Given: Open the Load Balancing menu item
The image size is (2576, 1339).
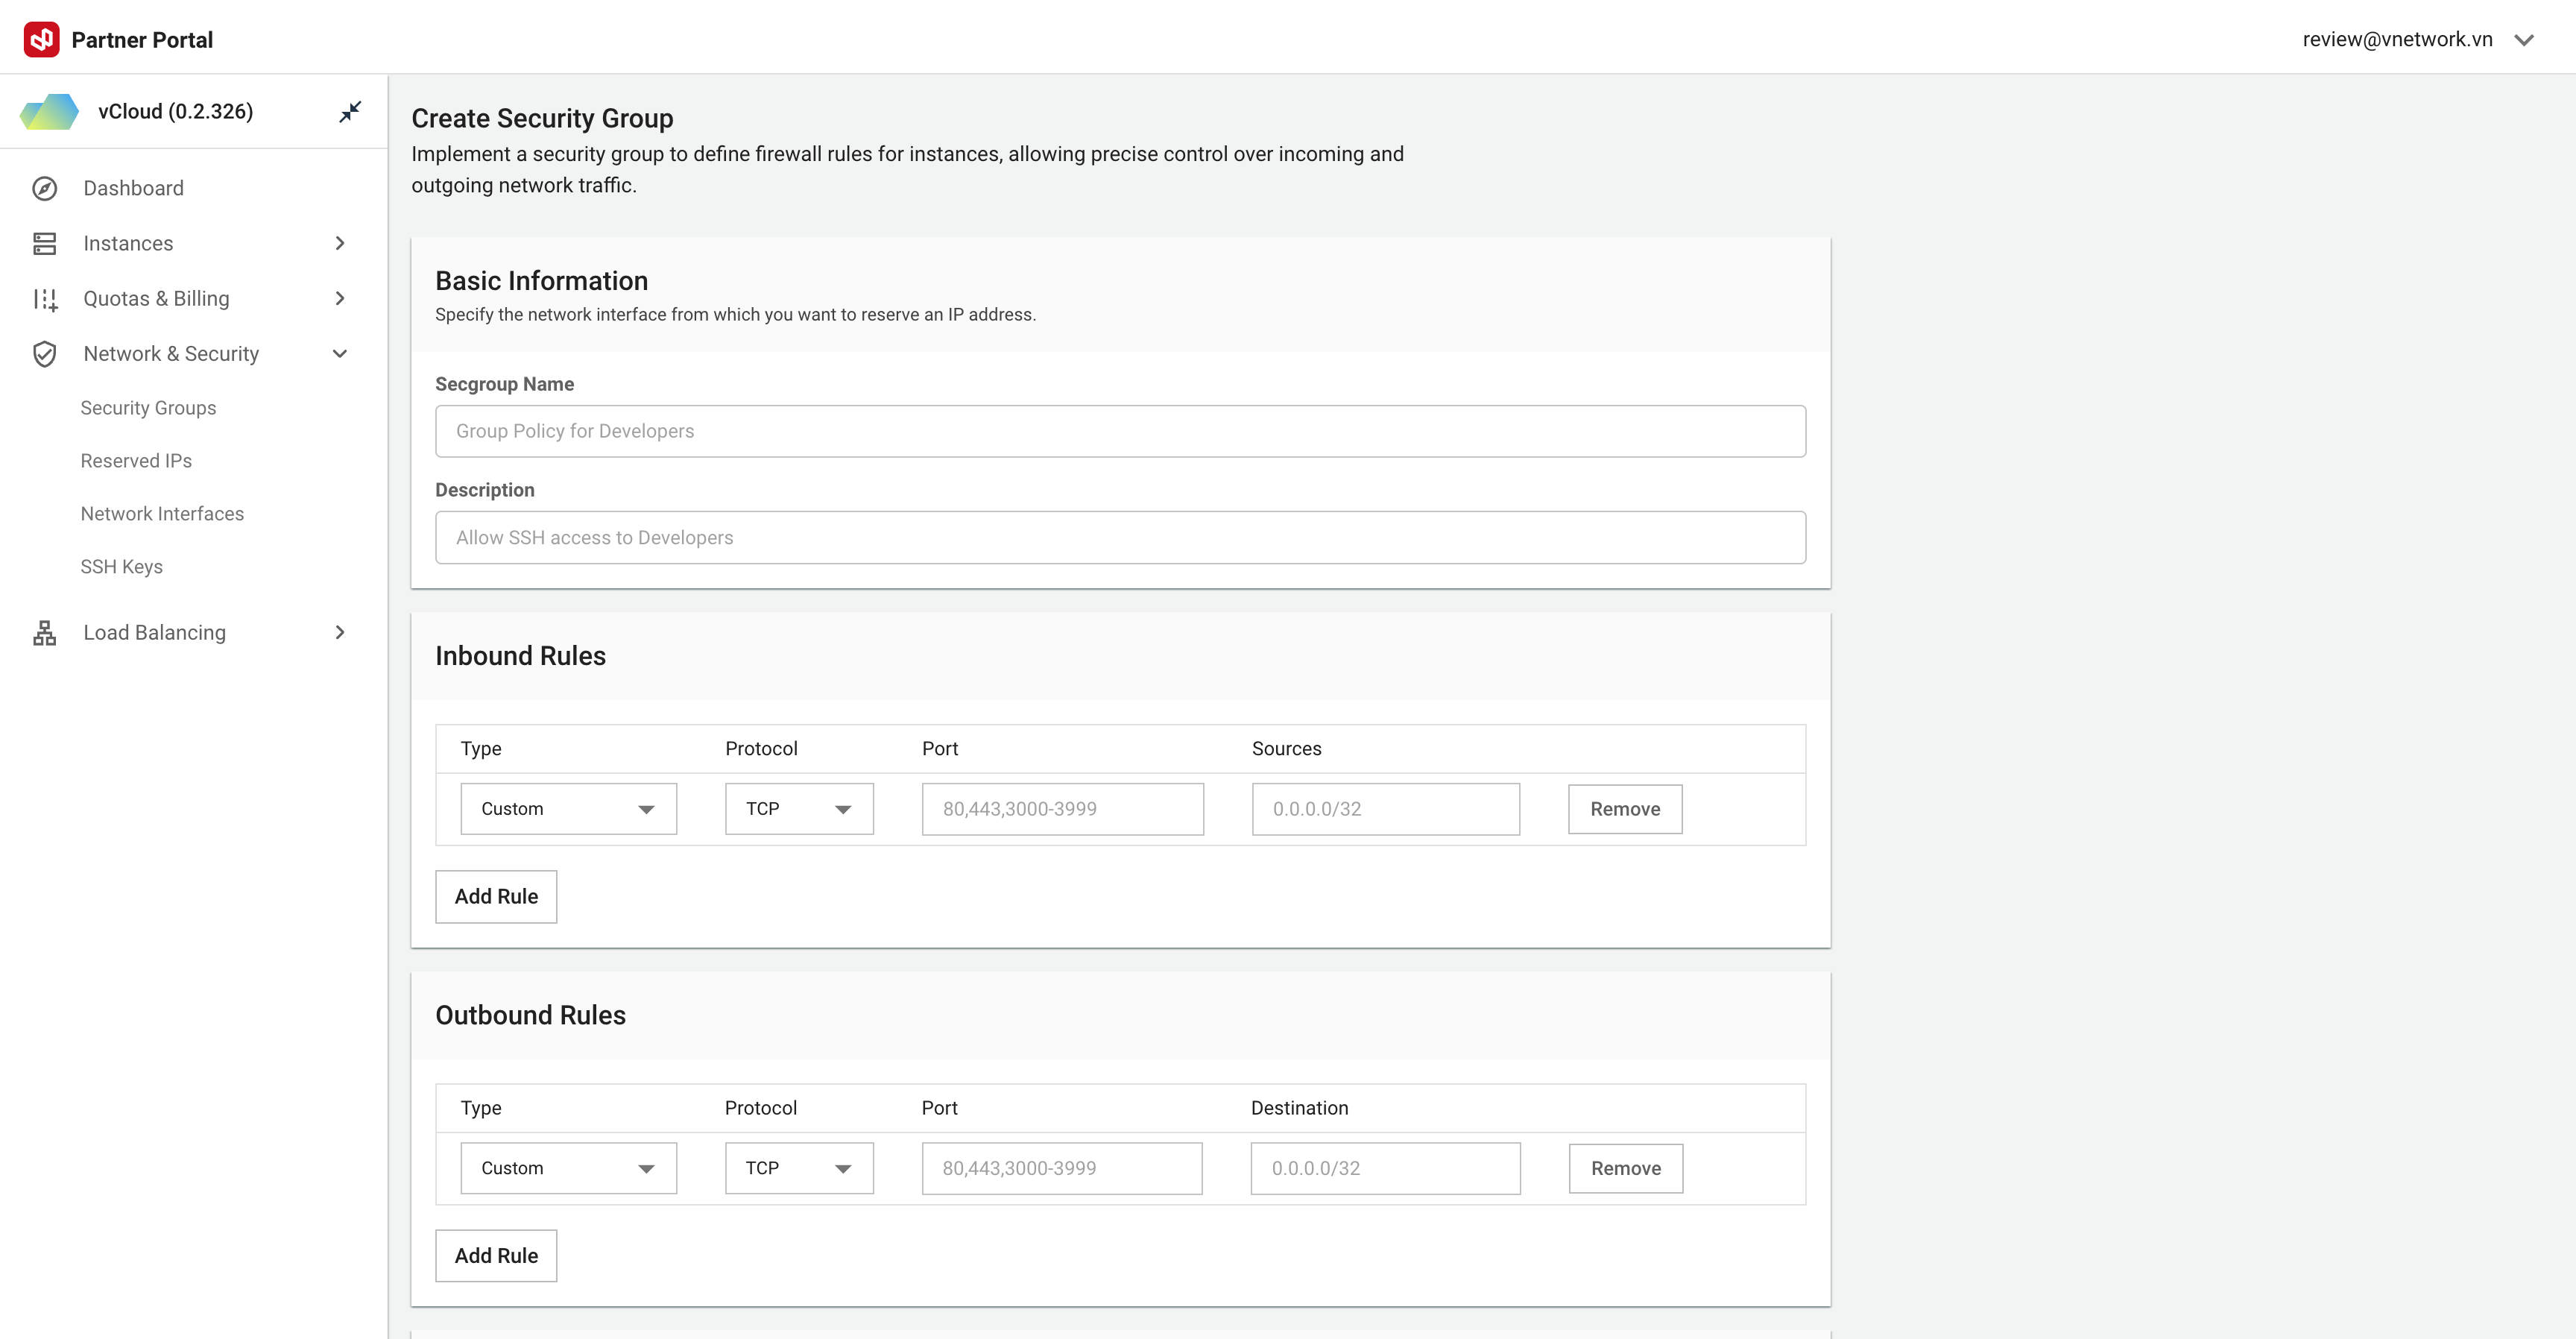Looking at the screenshot, I should click(155, 632).
